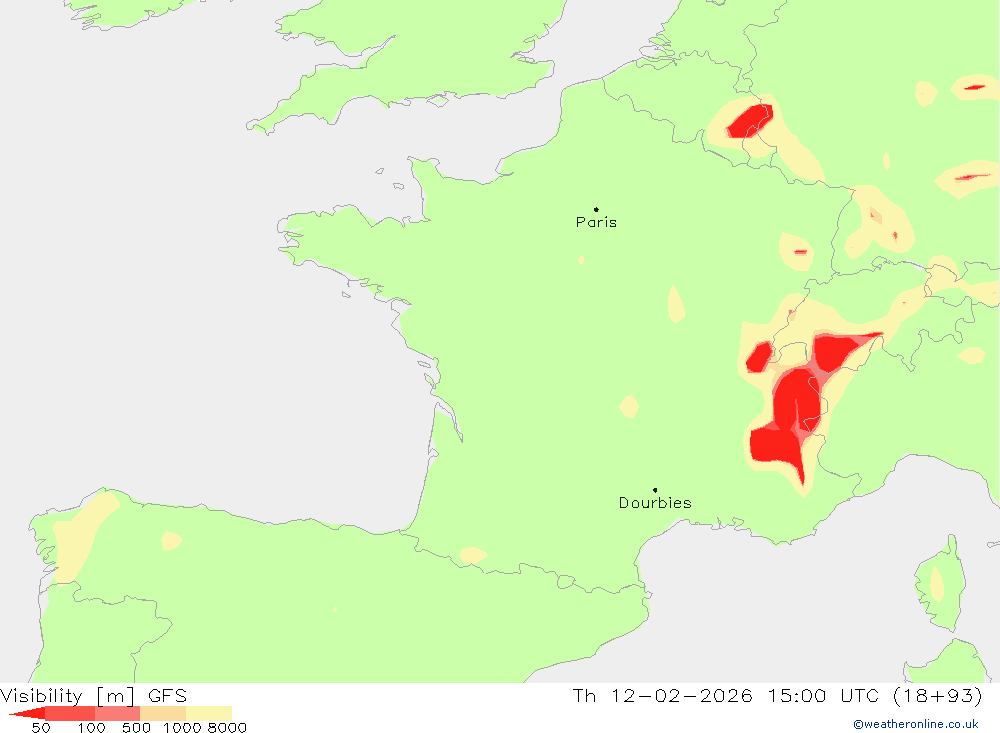Pick the 500–1000 m orange legend swatch

click(x=163, y=713)
